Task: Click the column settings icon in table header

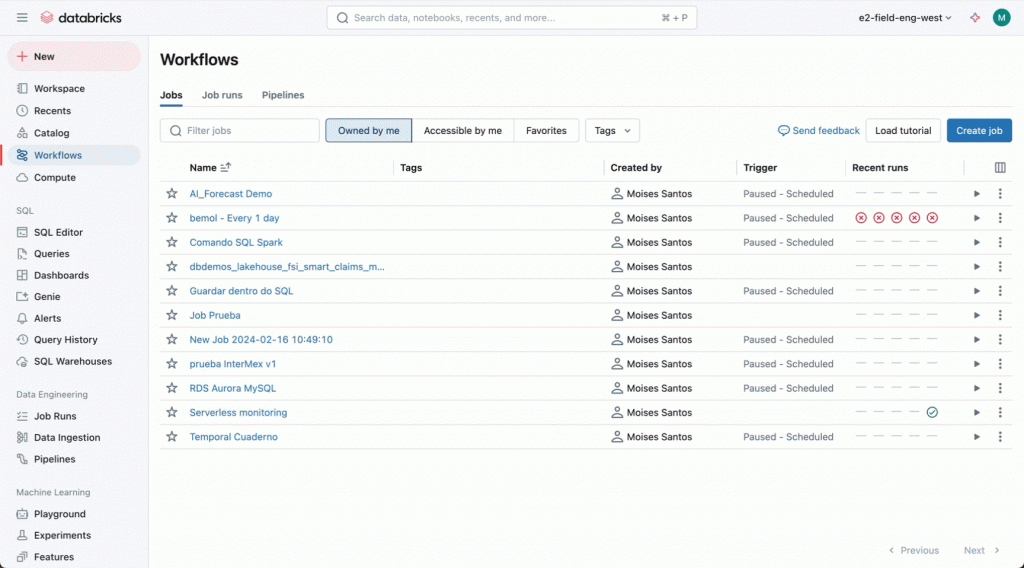Action: click(x=1000, y=168)
